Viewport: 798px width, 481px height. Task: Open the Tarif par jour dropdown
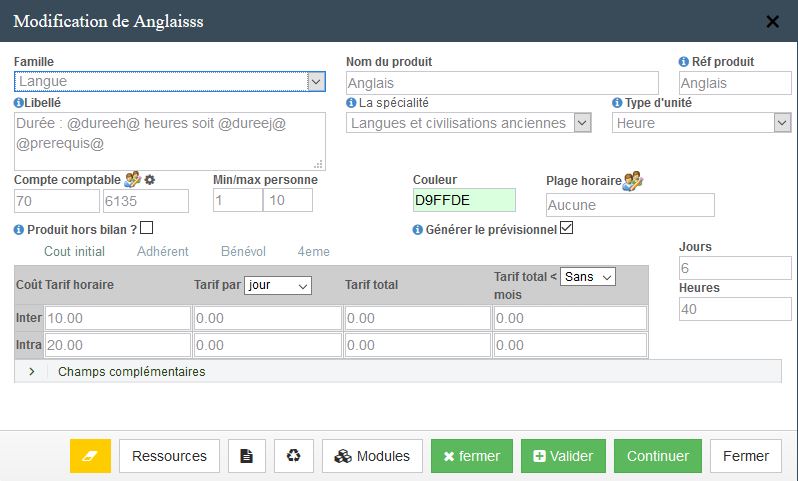(x=278, y=285)
